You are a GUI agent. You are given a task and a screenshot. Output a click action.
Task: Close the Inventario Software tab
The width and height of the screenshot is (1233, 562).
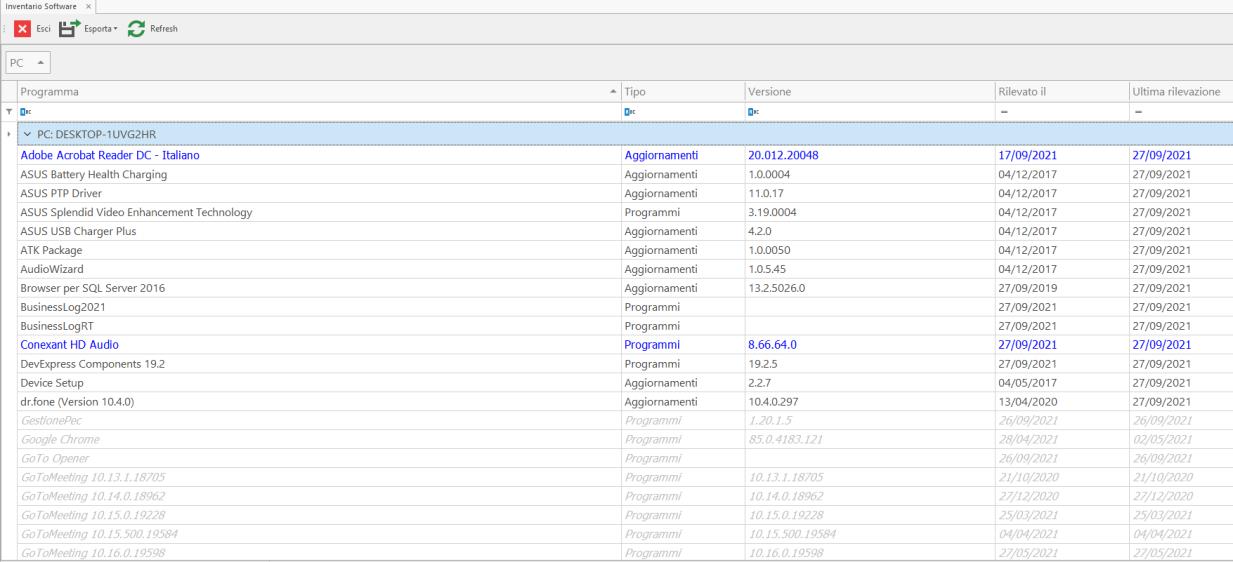pos(88,7)
